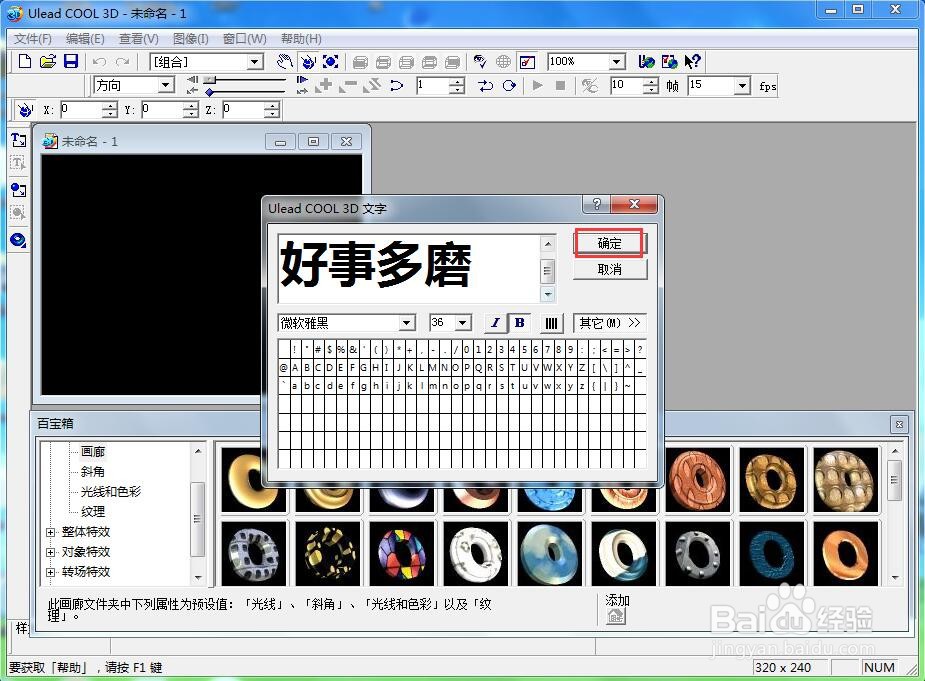This screenshot has width=925, height=681.
Task: Click down arrow of text box scrollbar
Action: coord(548,294)
